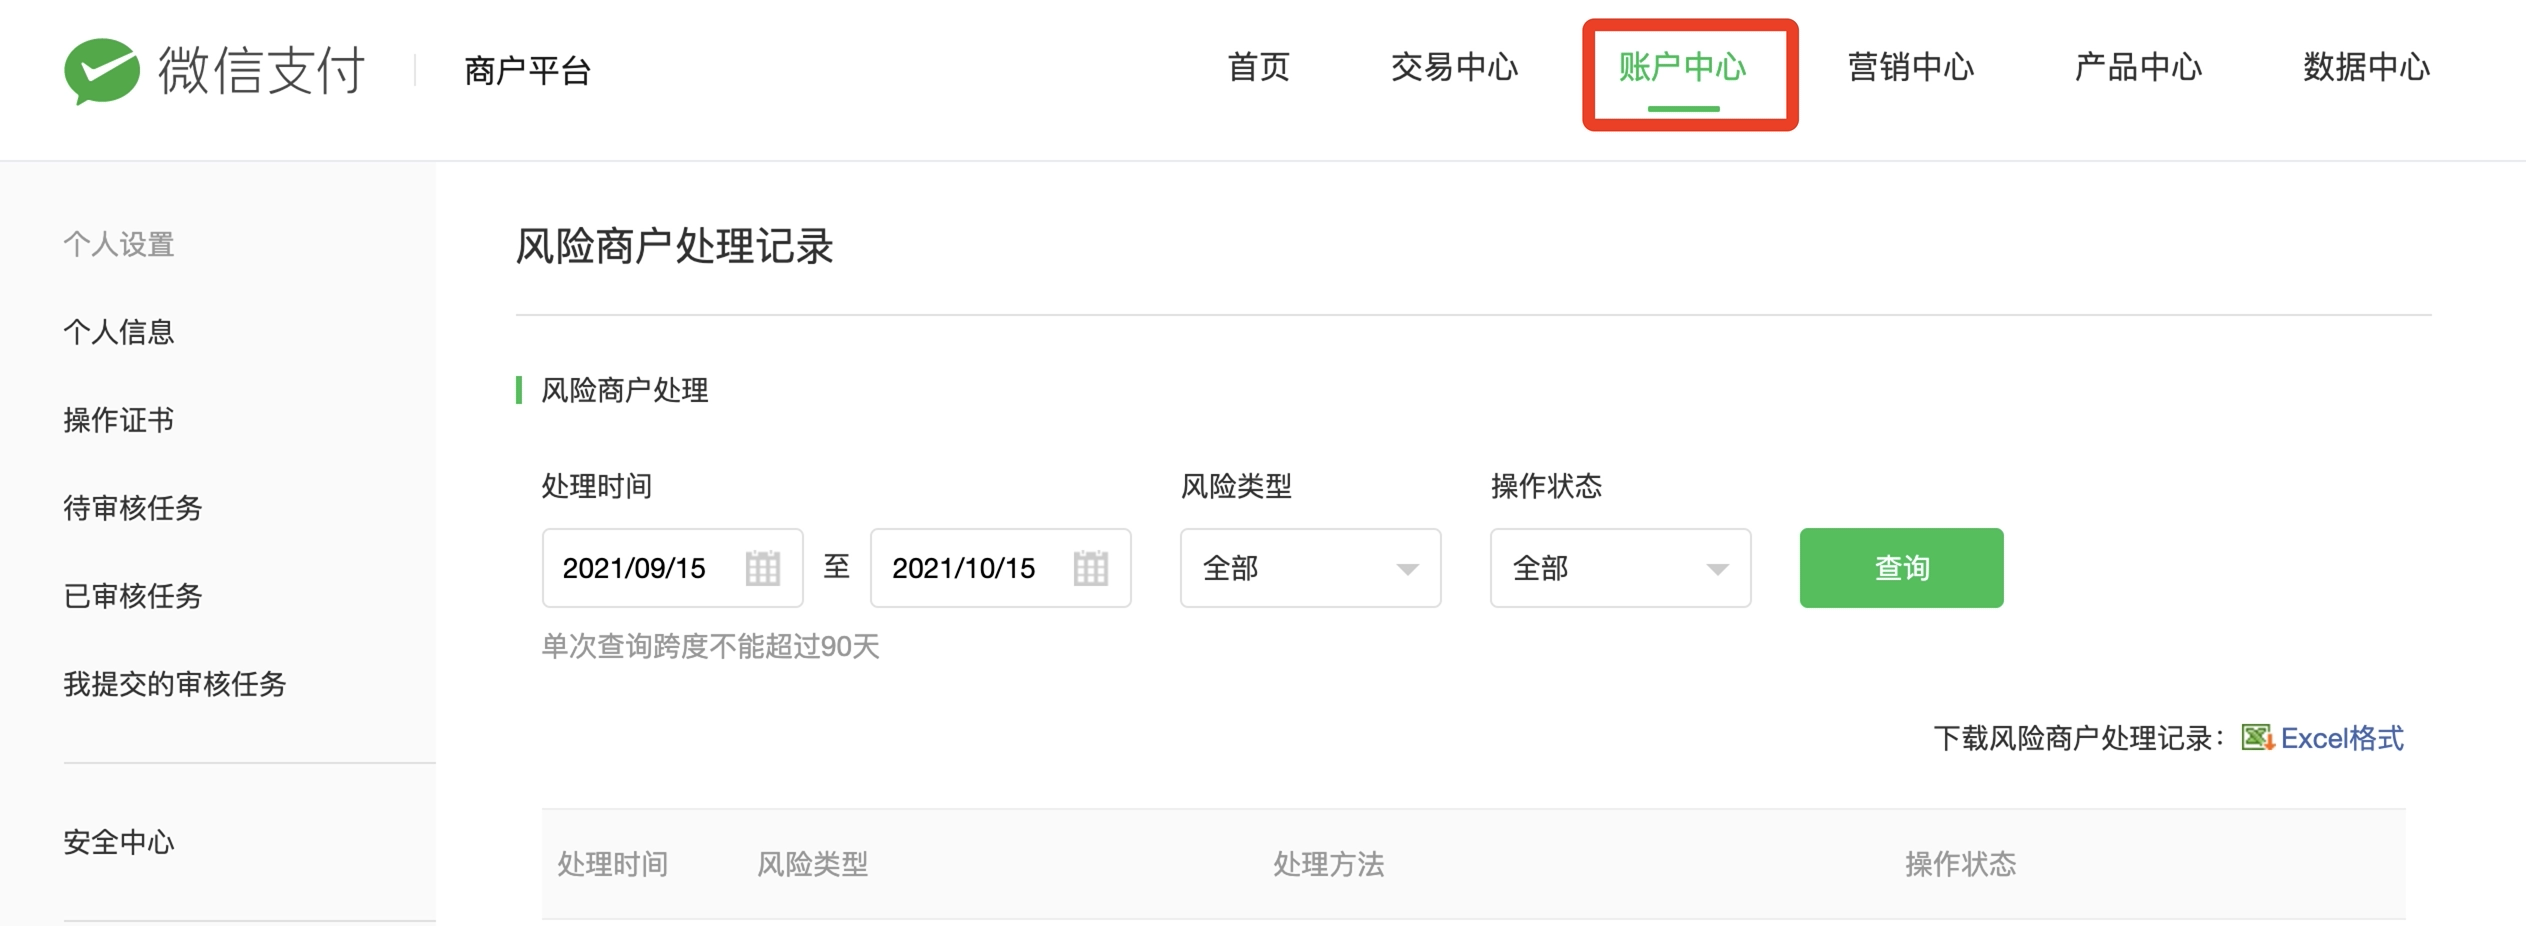This screenshot has width=2526, height=926.
Task: Click the Excel download icon
Action: click(2257, 738)
